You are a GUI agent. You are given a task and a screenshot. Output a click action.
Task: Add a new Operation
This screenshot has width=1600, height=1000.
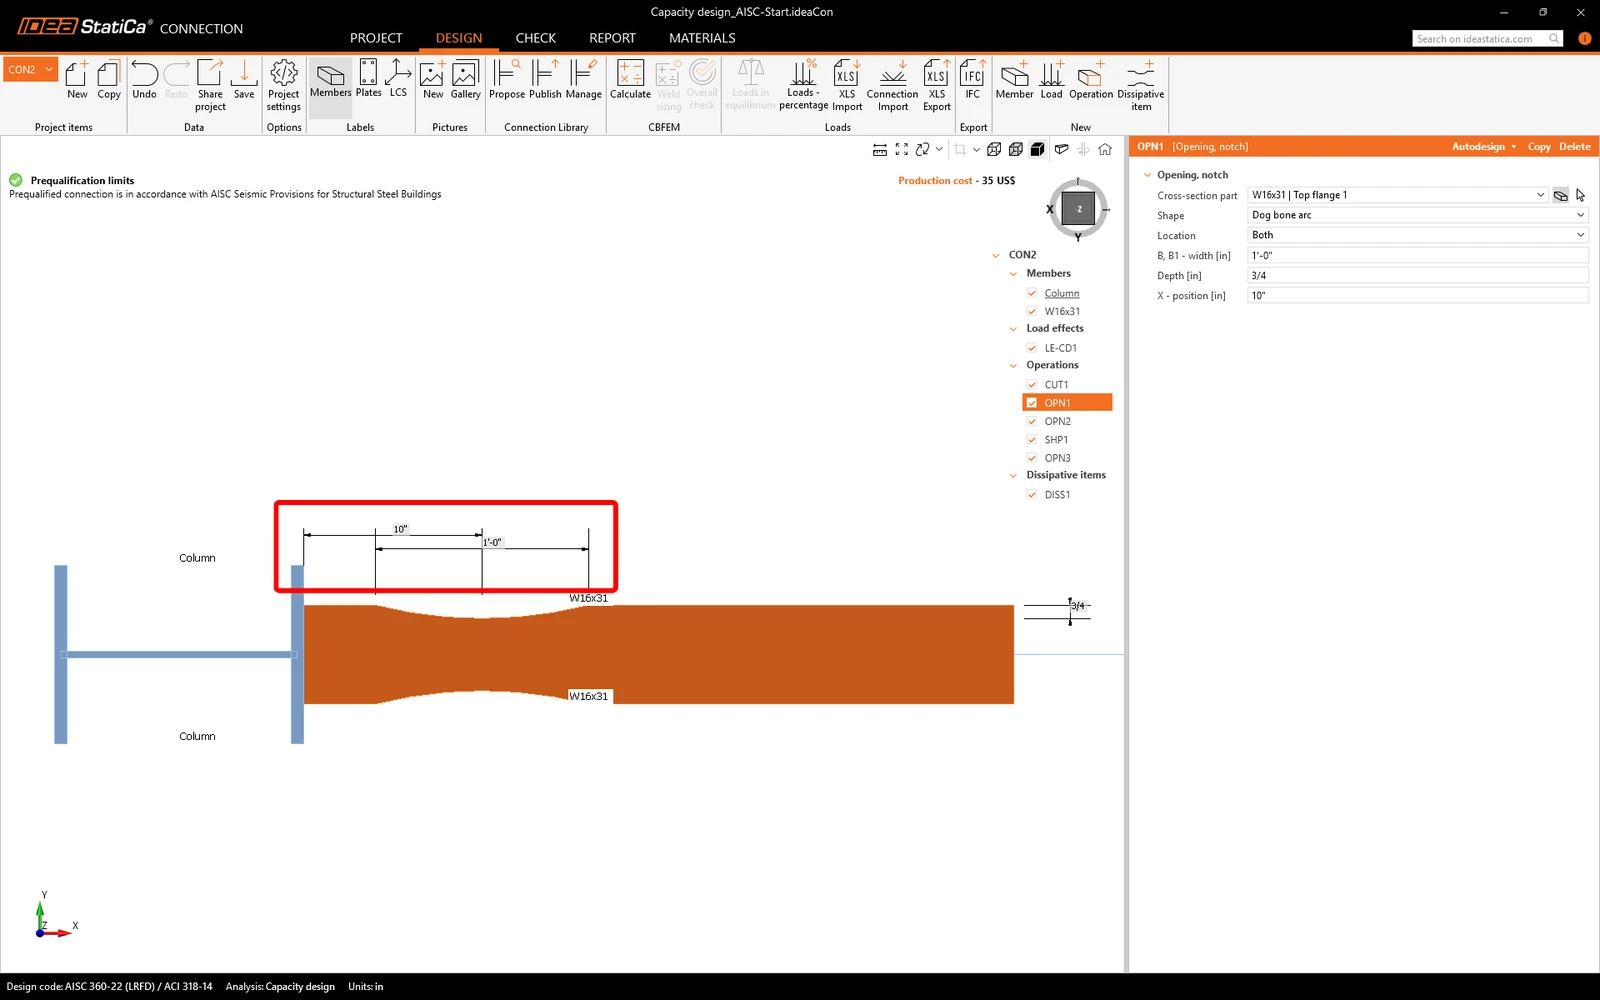(x=1091, y=80)
